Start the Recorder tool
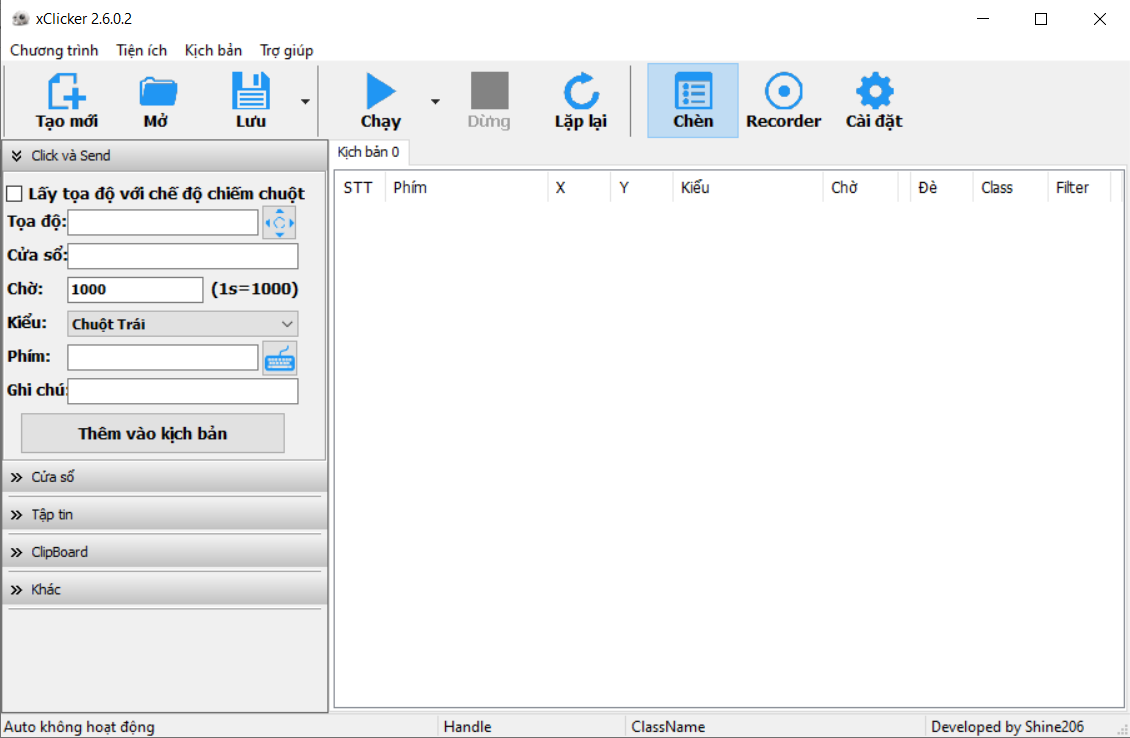Image resolution: width=1130 pixels, height=738 pixels. tap(783, 100)
